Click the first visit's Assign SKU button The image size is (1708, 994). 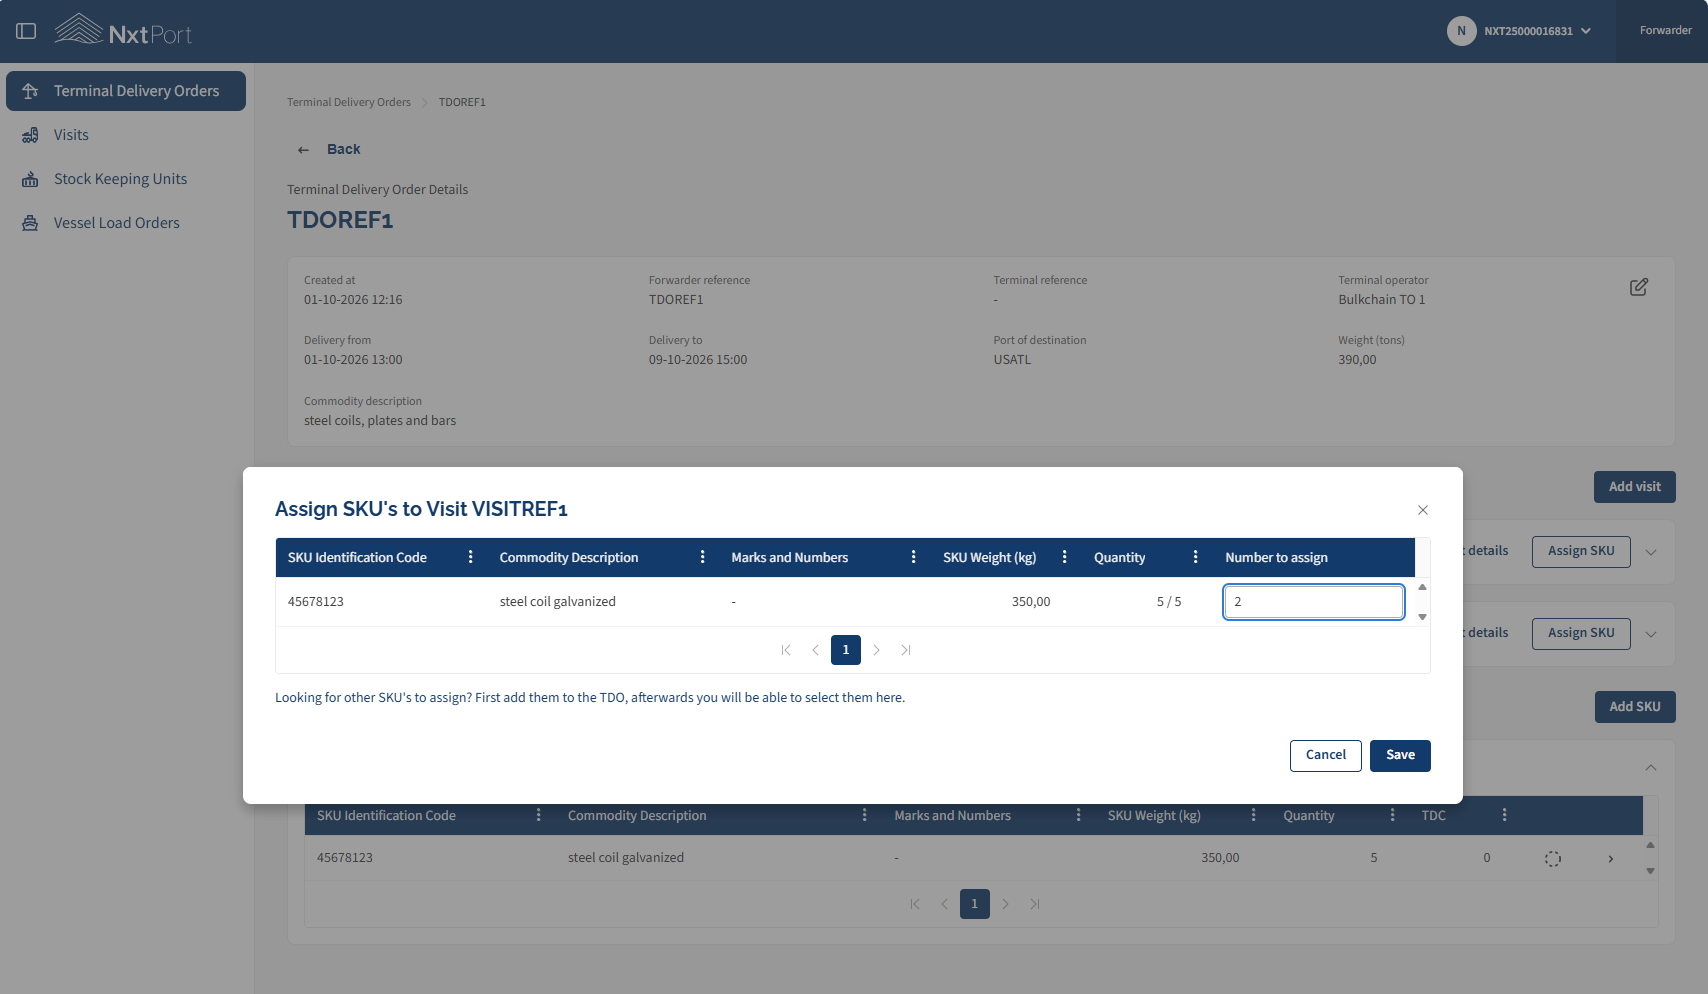tap(1581, 552)
